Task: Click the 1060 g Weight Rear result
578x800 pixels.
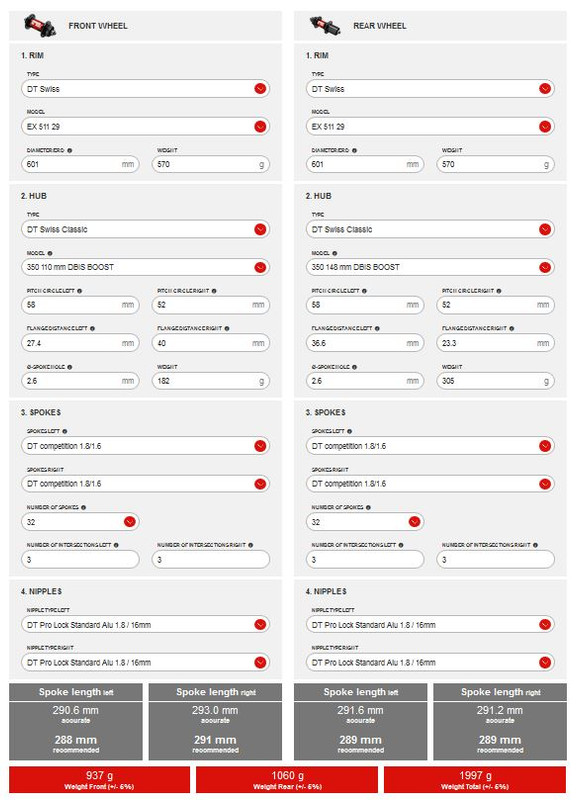Action: point(287,780)
